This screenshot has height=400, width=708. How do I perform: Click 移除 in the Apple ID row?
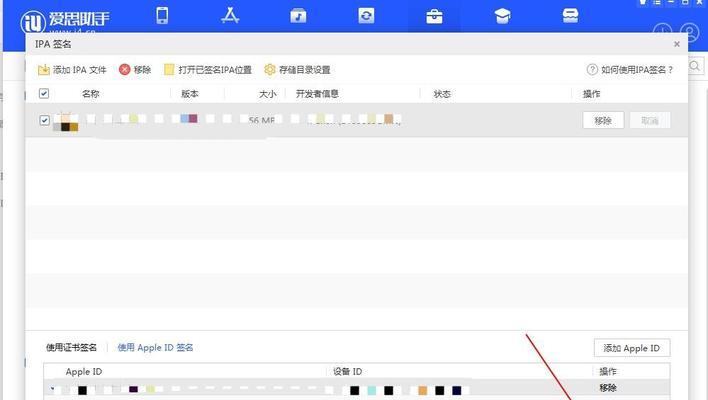point(608,388)
